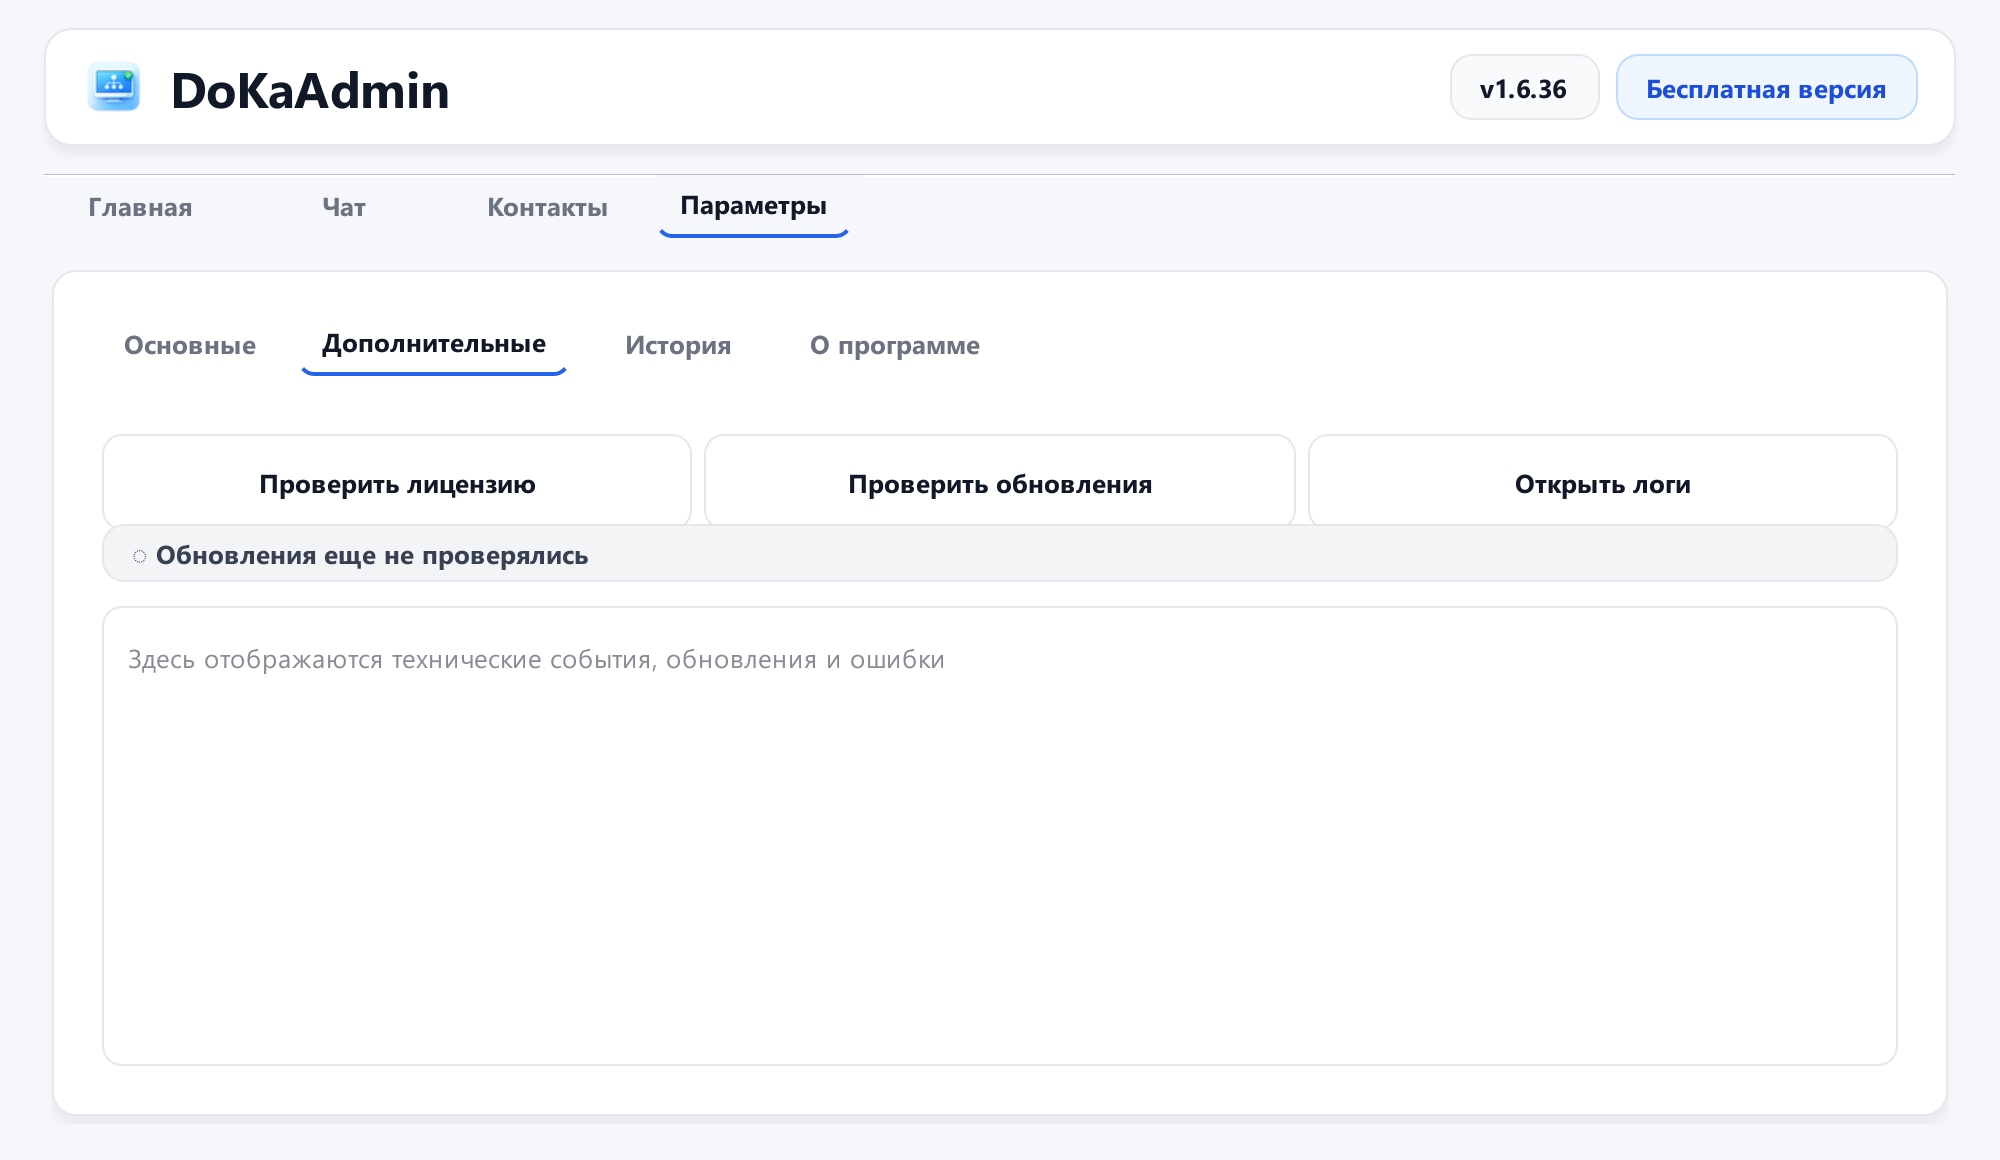The height and width of the screenshot is (1160, 2000).
Task: Click the DoKaAdmin app logo icon
Action: pos(114,87)
